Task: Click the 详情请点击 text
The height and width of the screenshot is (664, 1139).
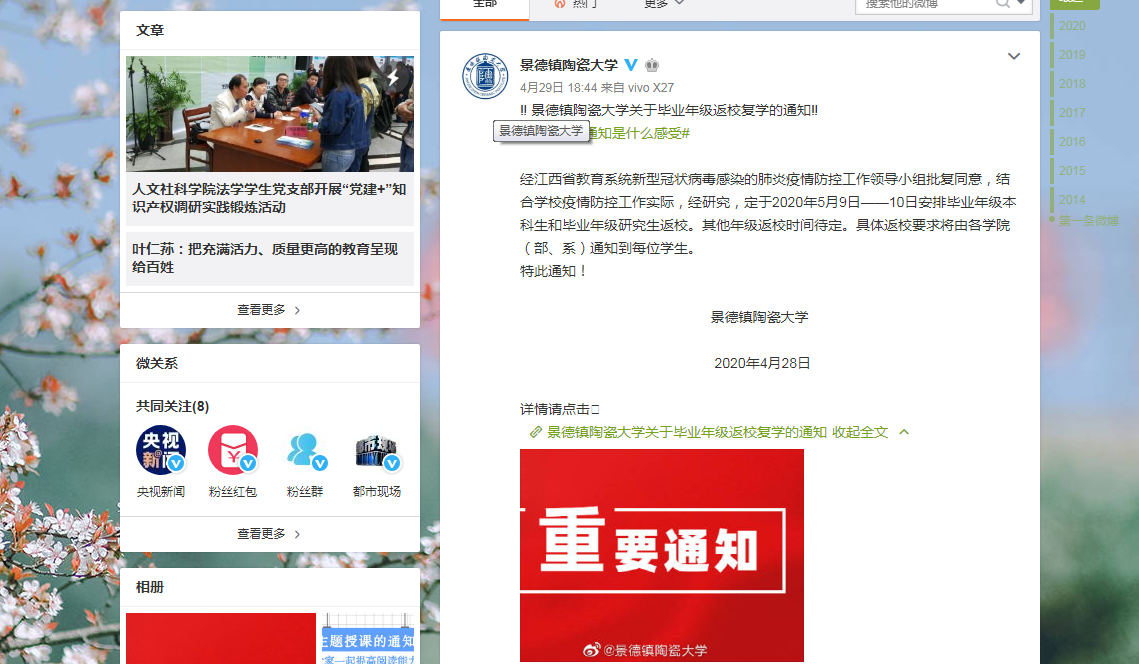Action: [559, 409]
